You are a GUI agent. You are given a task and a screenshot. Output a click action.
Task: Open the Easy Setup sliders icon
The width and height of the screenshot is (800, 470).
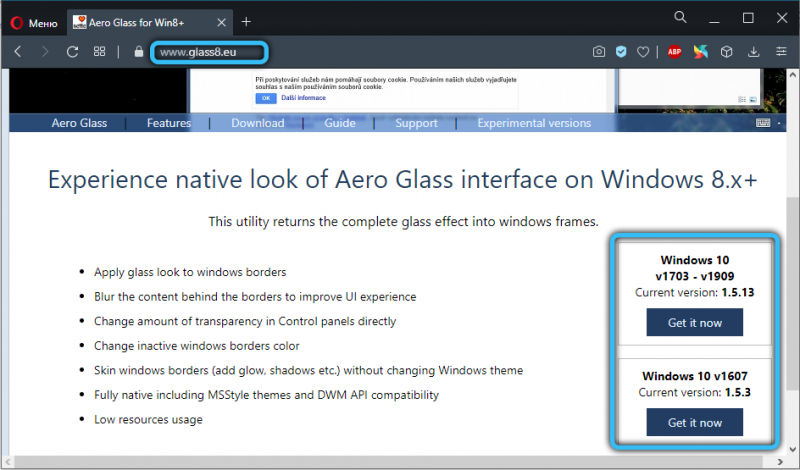coord(781,52)
